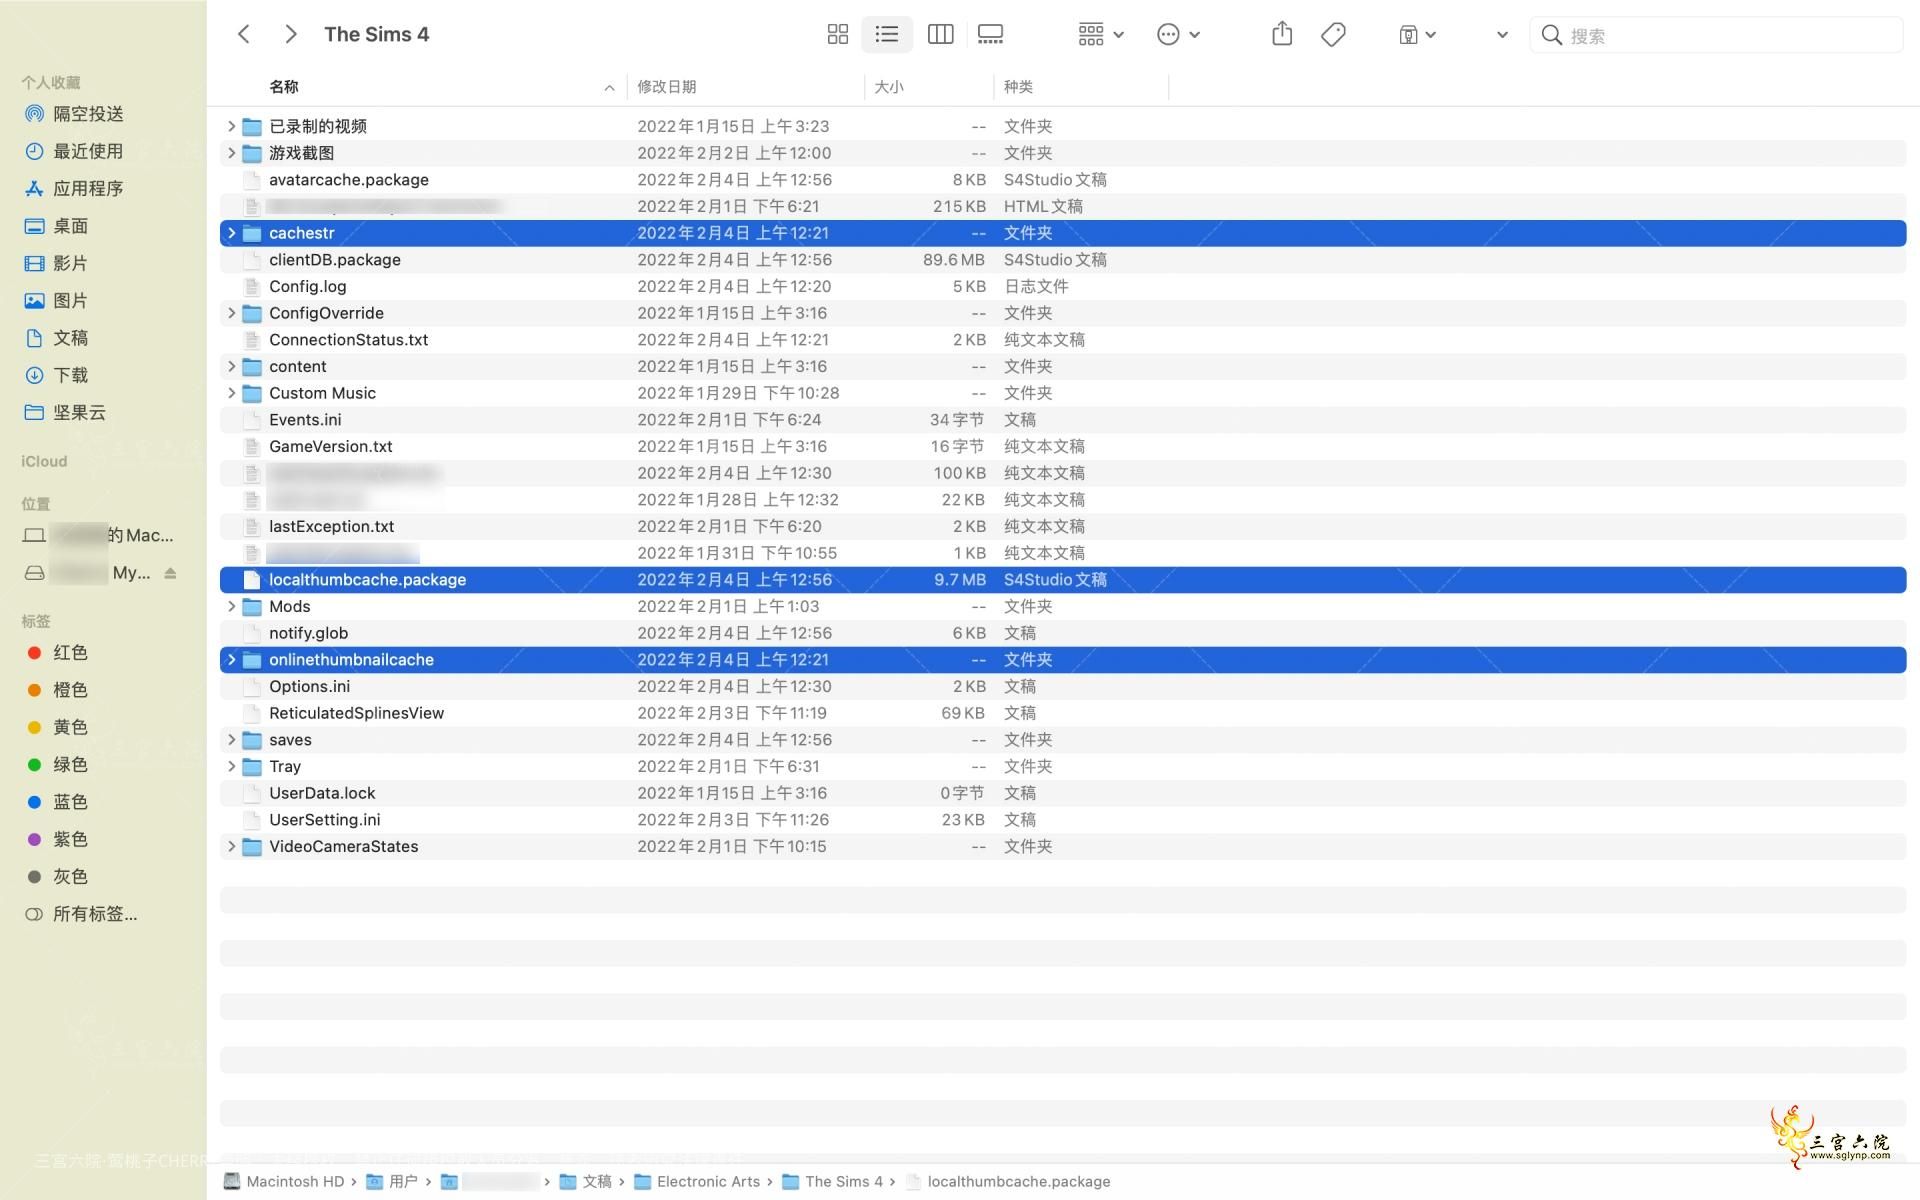
Task: Open the toolbar app extension dropdown
Action: tap(1417, 34)
